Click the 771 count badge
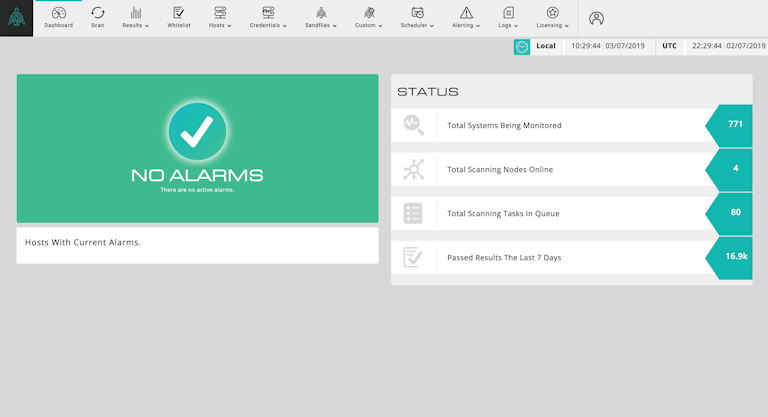This screenshot has width=768, height=417. 730,125
